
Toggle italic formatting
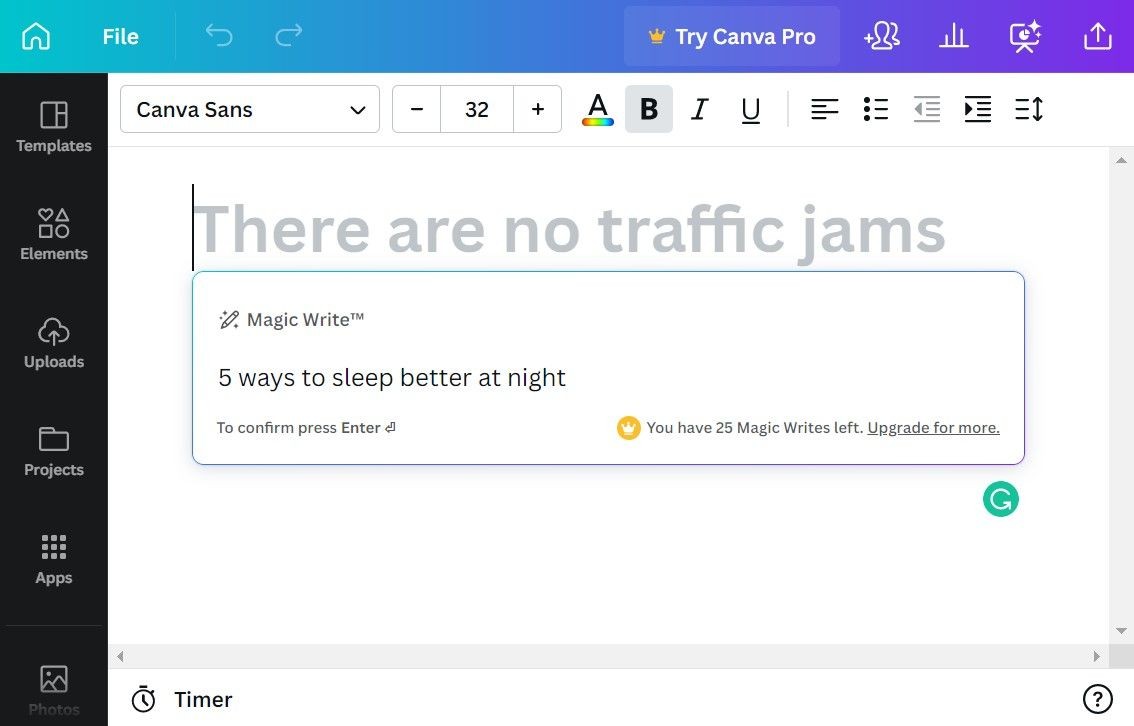tap(699, 109)
